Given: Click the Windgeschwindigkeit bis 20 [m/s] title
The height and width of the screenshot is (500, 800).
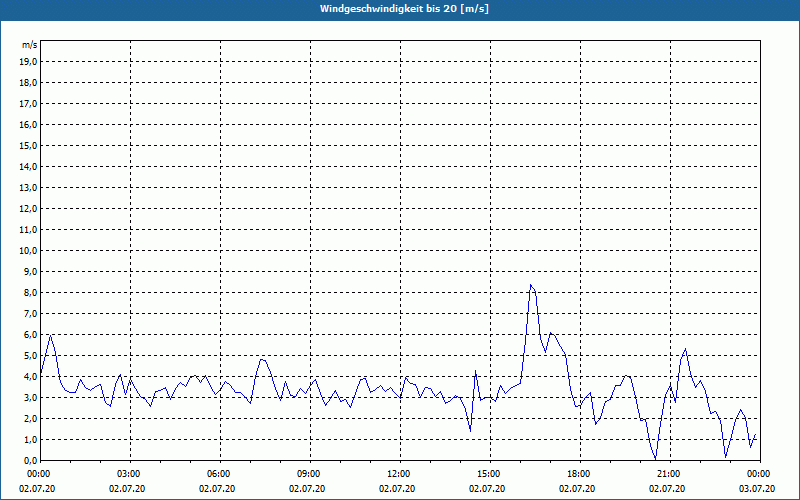Looking at the screenshot, I should pos(404,9).
